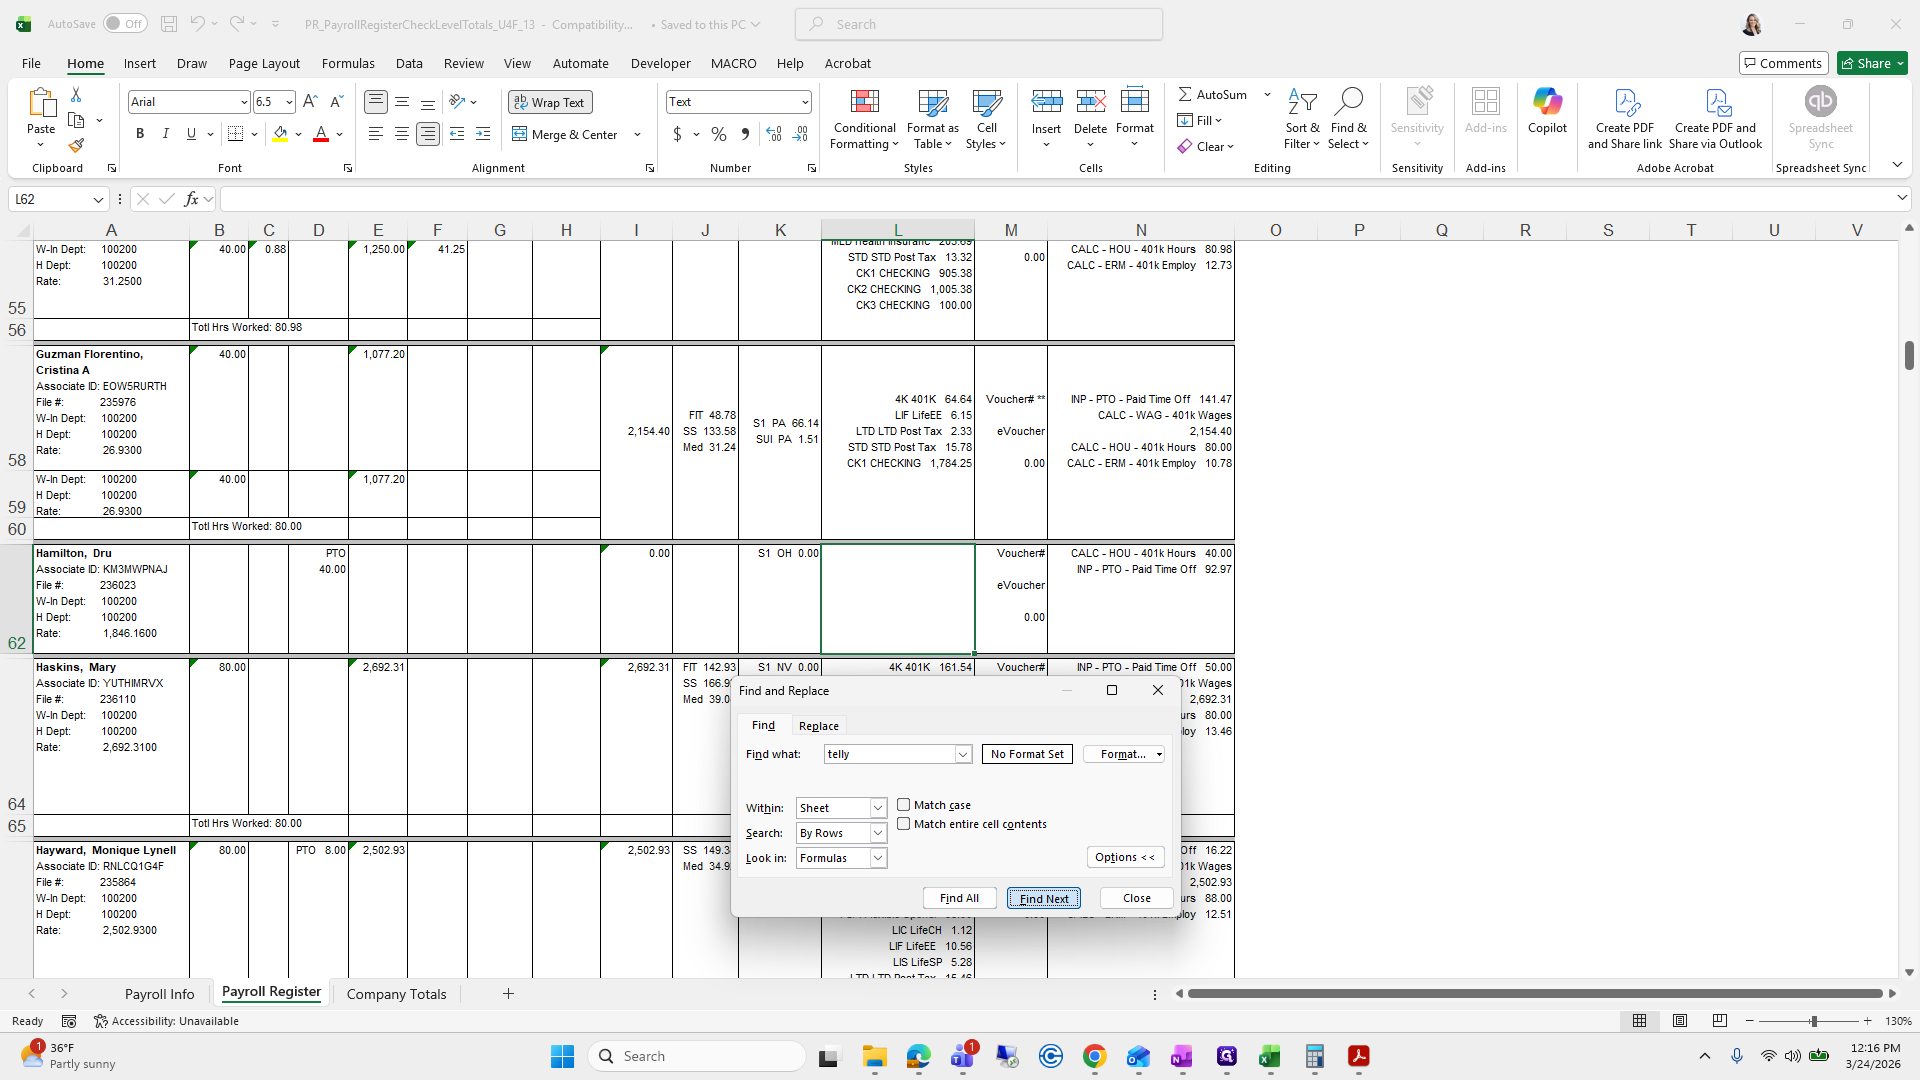The height and width of the screenshot is (1080, 1920).
Task: Switch to Company Totals sheet tab
Action: coord(396,994)
